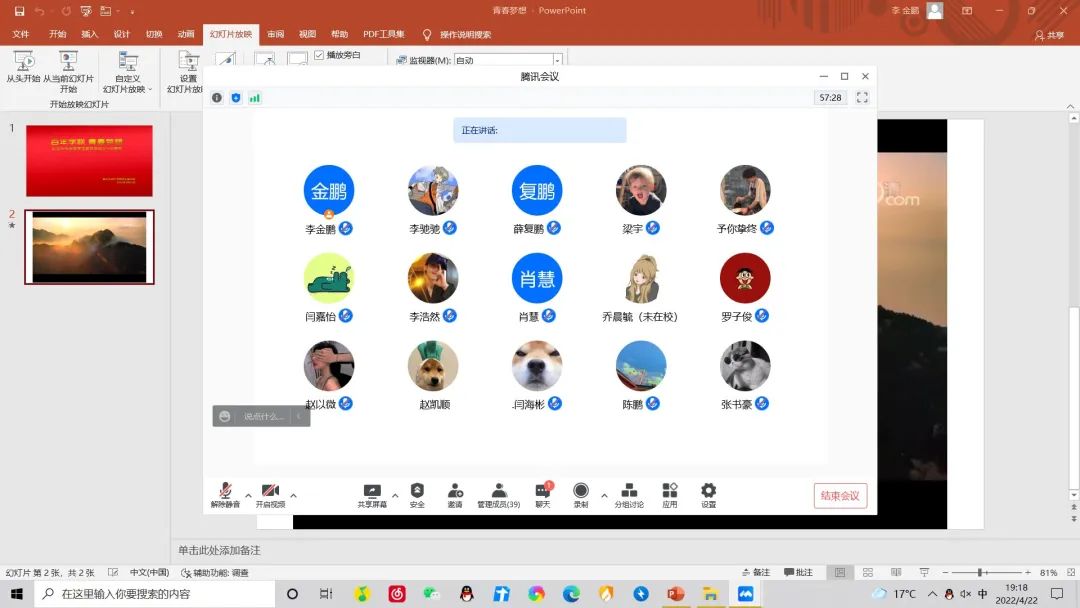Open the 安全 security icon

pyautogui.click(x=417, y=494)
